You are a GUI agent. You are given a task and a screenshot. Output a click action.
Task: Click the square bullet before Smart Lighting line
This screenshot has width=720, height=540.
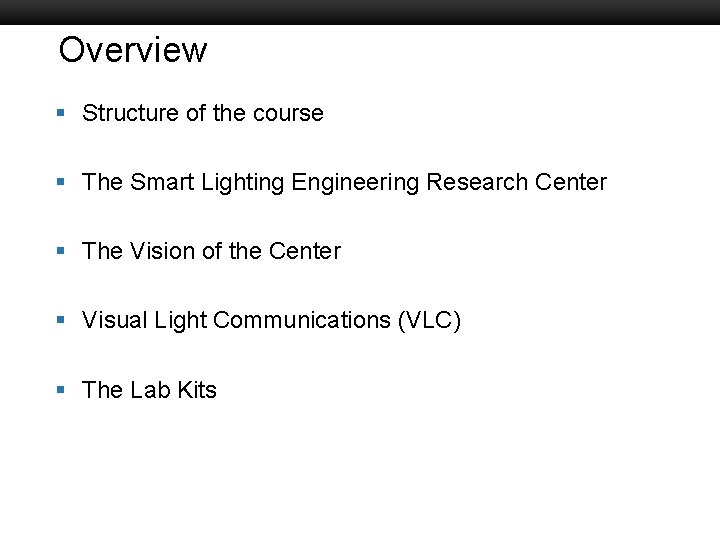pyautogui.click(x=62, y=183)
